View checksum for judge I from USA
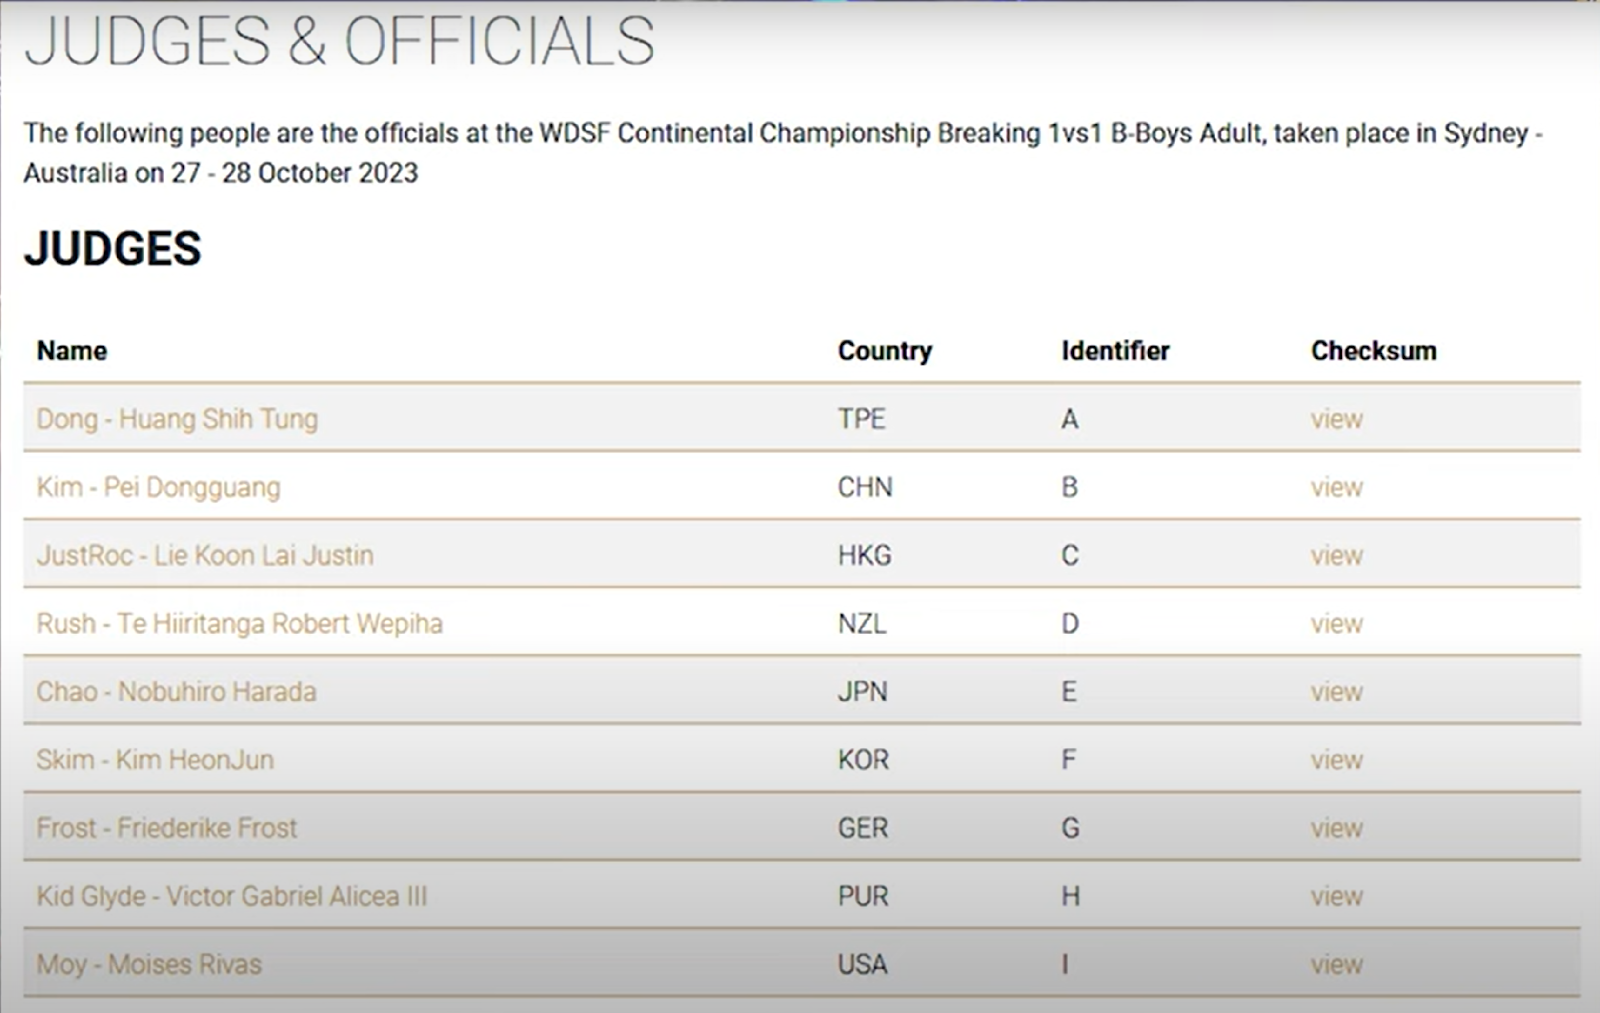This screenshot has width=1600, height=1013. [x=1336, y=964]
